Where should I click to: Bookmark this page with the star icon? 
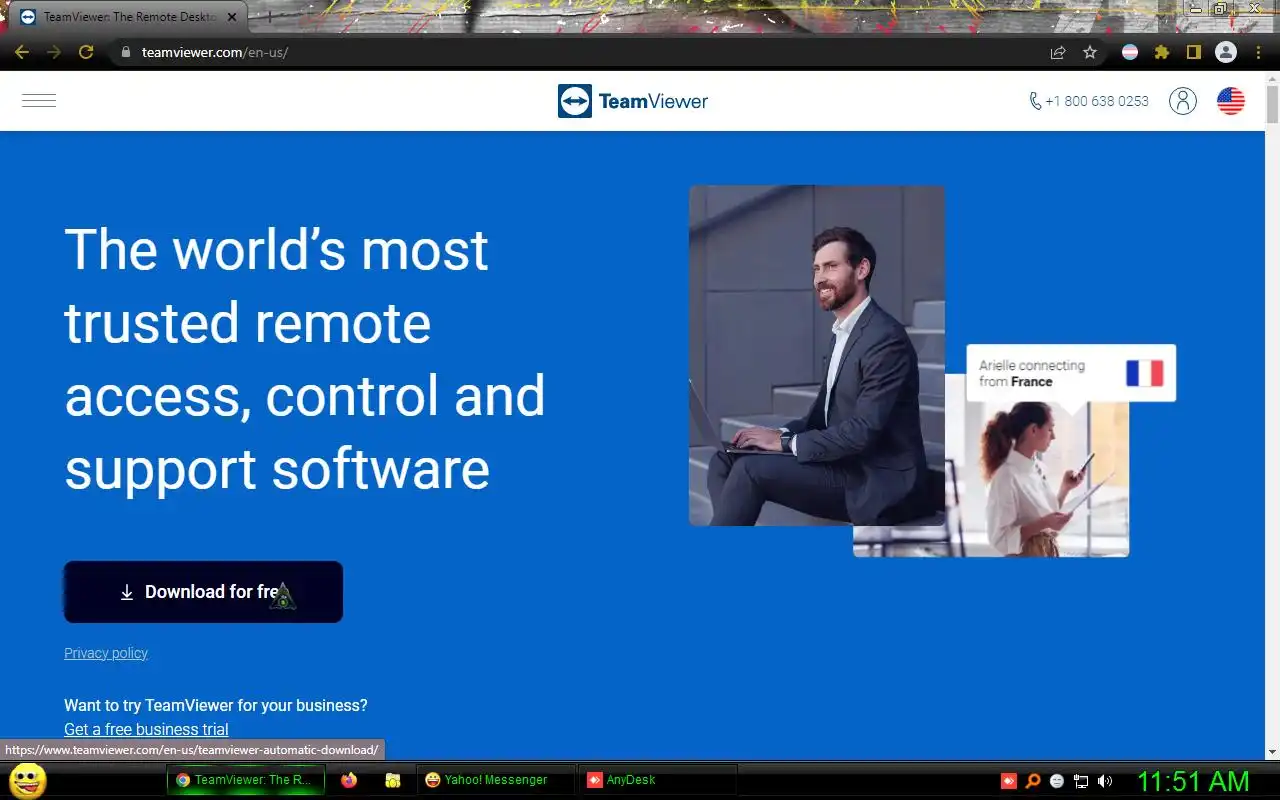[1090, 52]
